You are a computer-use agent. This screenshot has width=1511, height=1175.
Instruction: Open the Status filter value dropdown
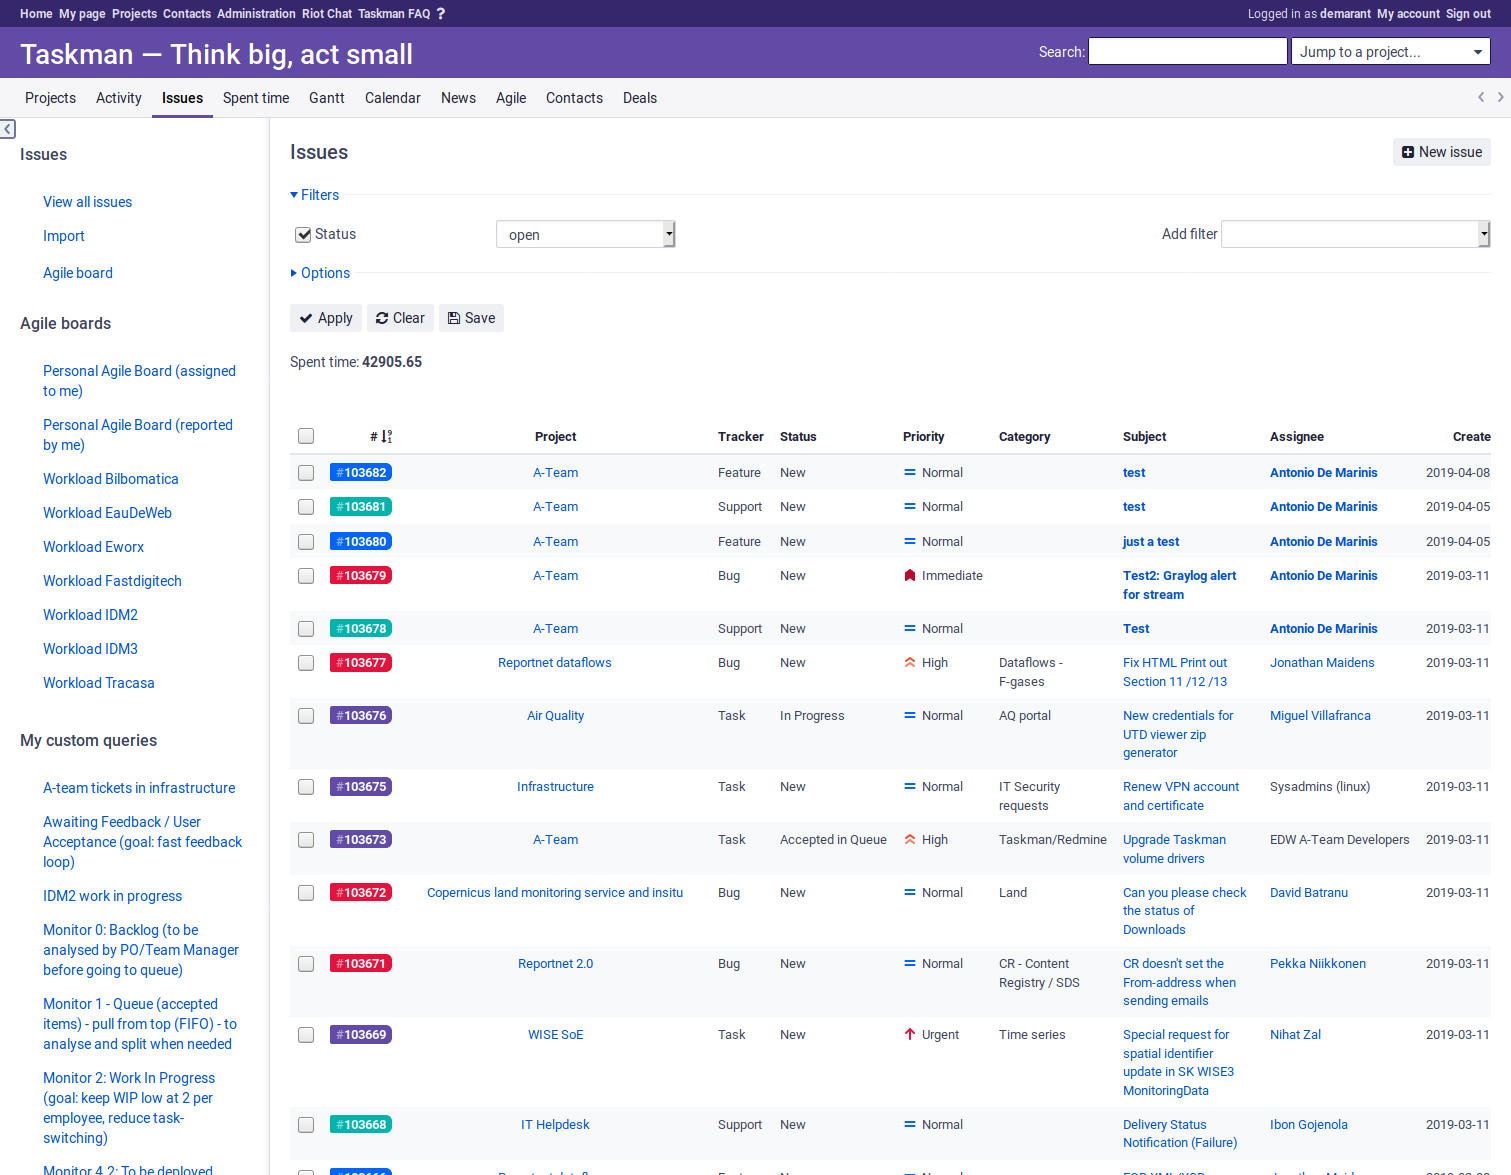586,235
